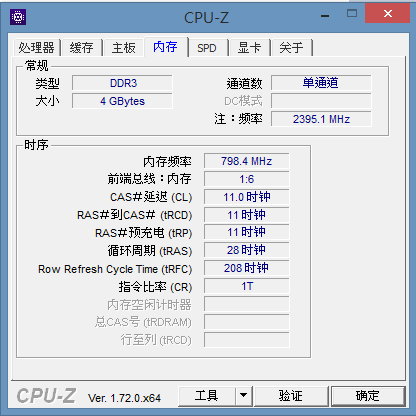The width and height of the screenshot is (416, 416).
Task: Go to the SPD tab
Action: point(207,48)
